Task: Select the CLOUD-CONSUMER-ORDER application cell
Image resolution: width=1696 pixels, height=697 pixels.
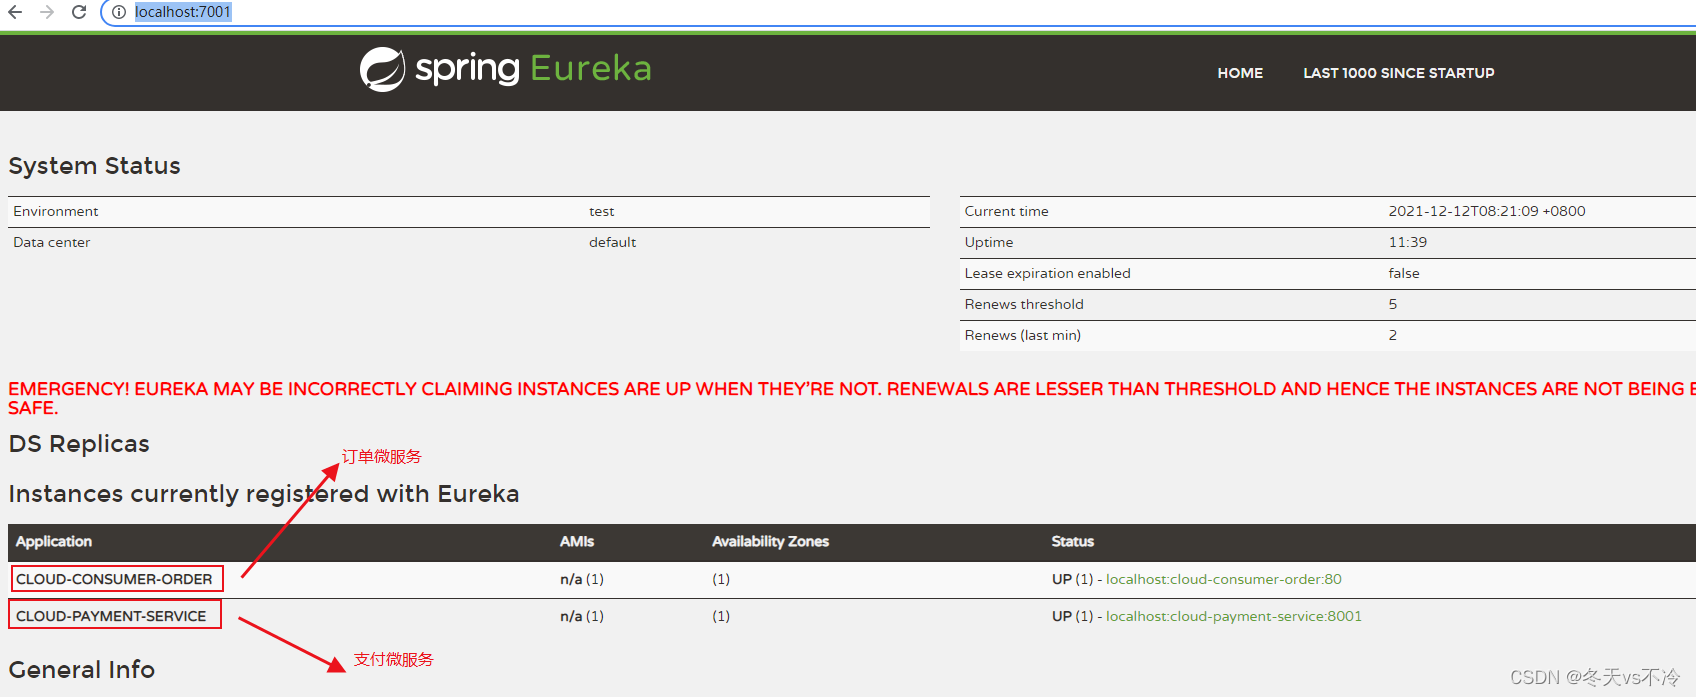Action: coord(114,579)
